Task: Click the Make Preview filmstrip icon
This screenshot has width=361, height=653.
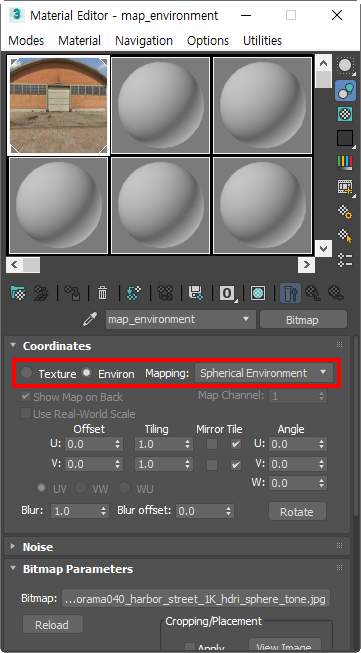Action: pyautogui.click(x=345, y=187)
